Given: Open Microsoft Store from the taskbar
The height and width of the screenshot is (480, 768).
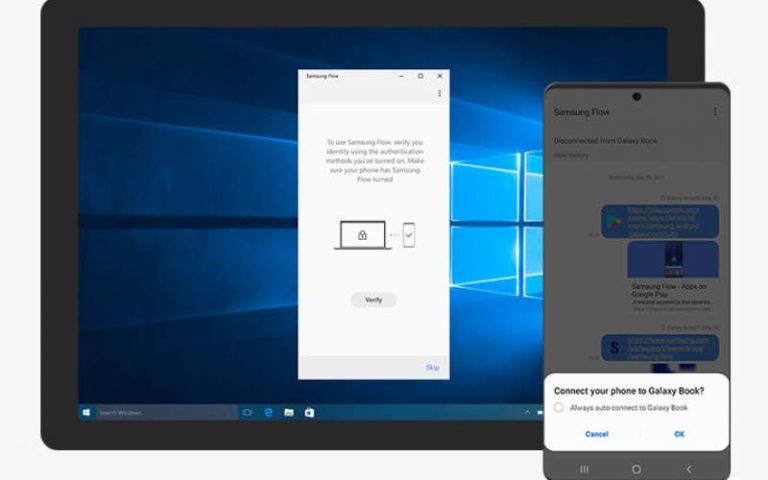Looking at the screenshot, I should pyautogui.click(x=310, y=412).
